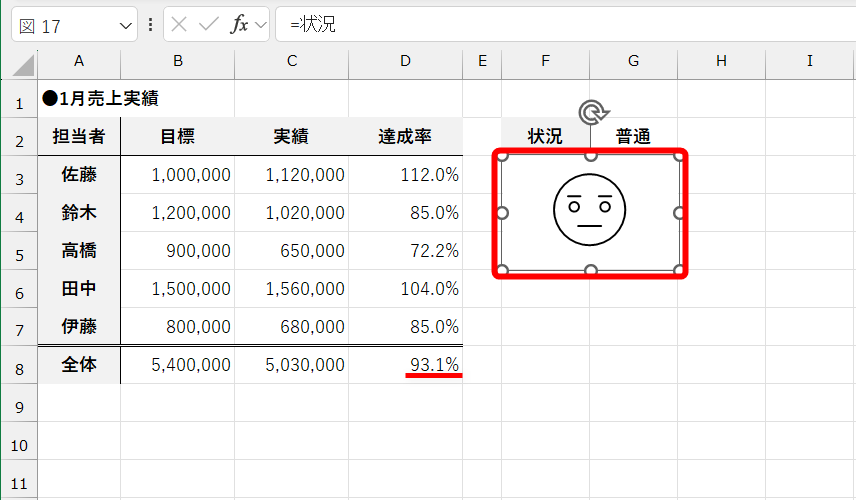Click the 5,030,000 total result cell
856x500 pixels.
(292, 365)
